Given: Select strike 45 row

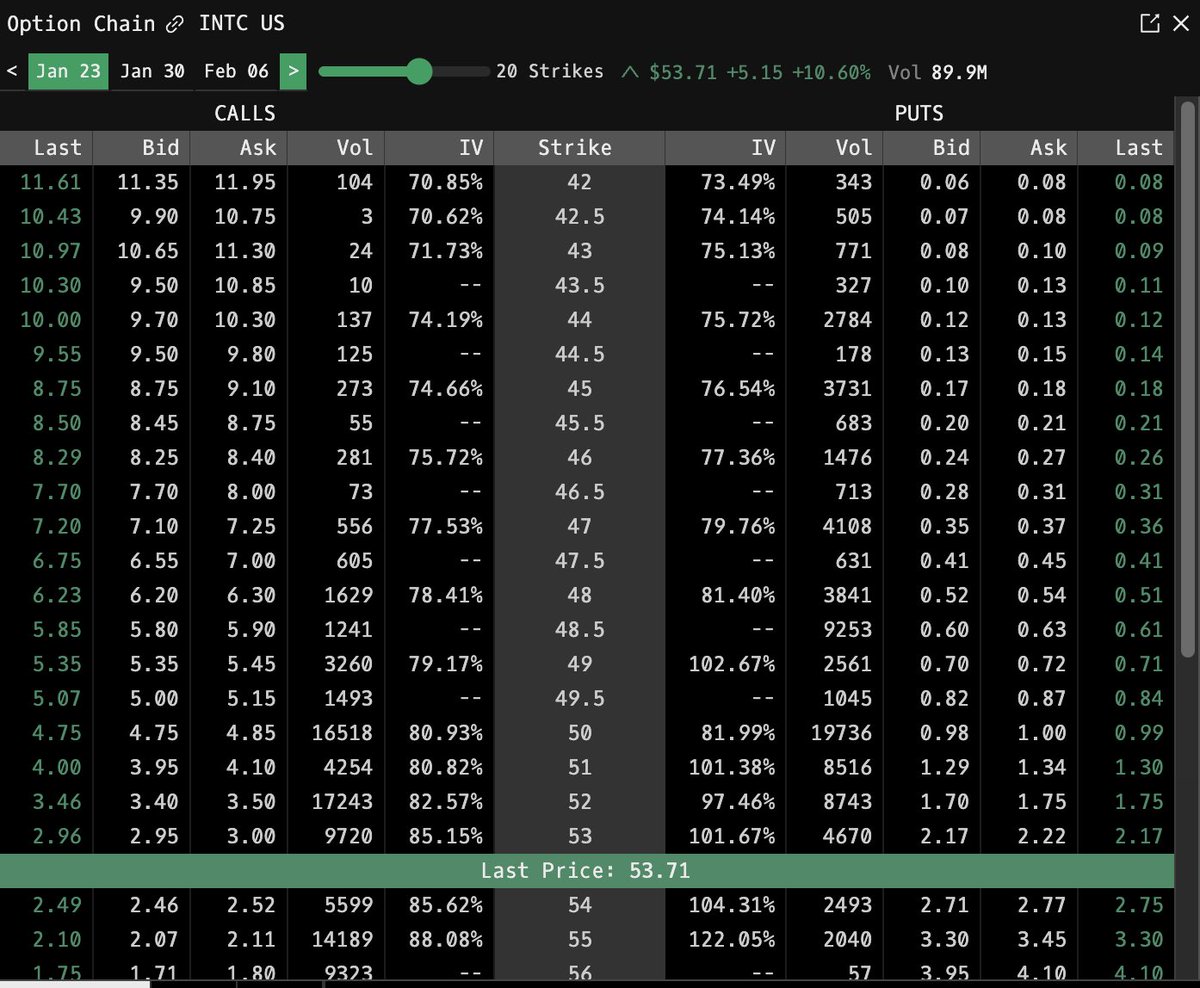Looking at the screenshot, I should tap(587, 388).
